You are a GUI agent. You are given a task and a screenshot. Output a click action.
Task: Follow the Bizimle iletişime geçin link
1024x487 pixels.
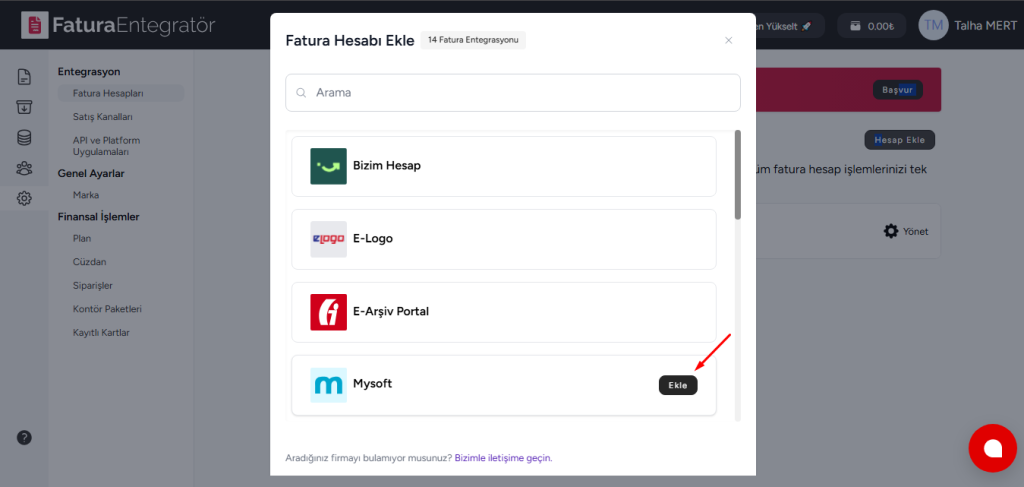pyautogui.click(x=503, y=458)
